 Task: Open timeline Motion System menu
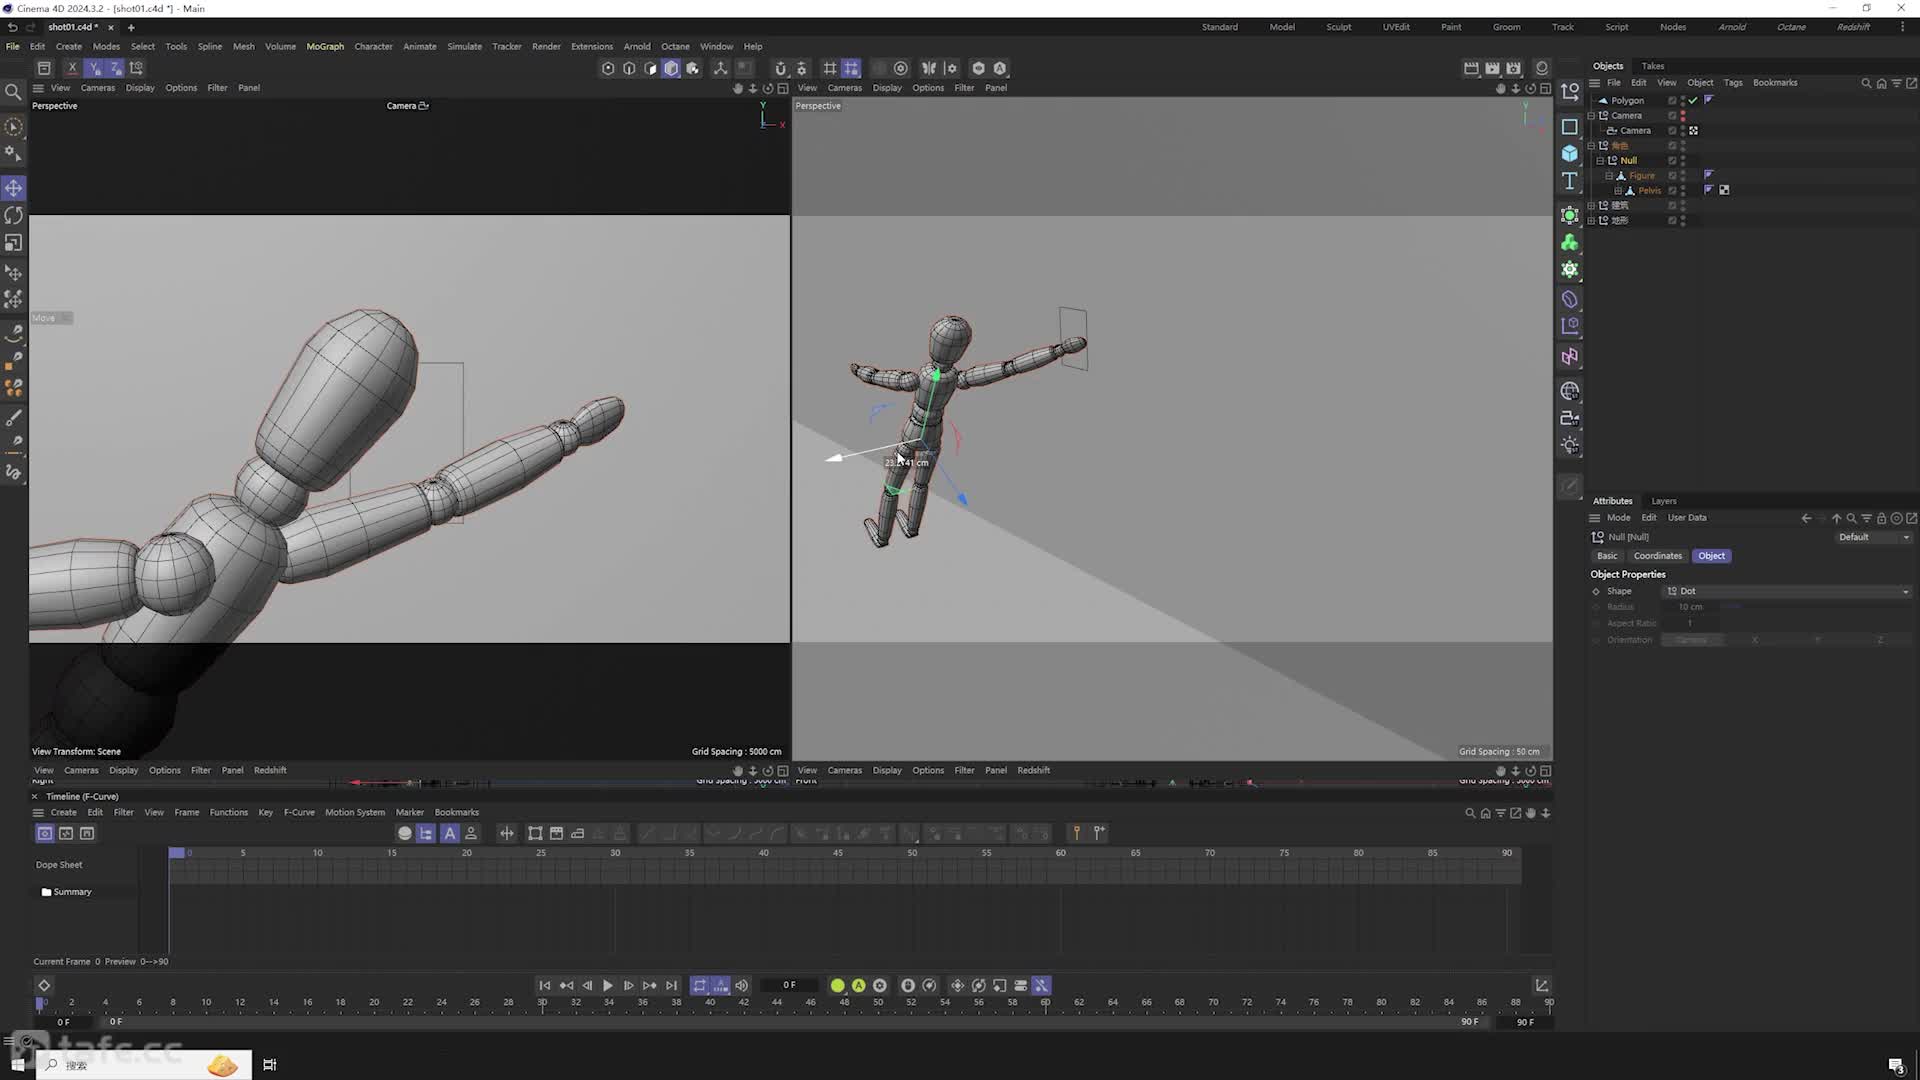click(x=355, y=812)
